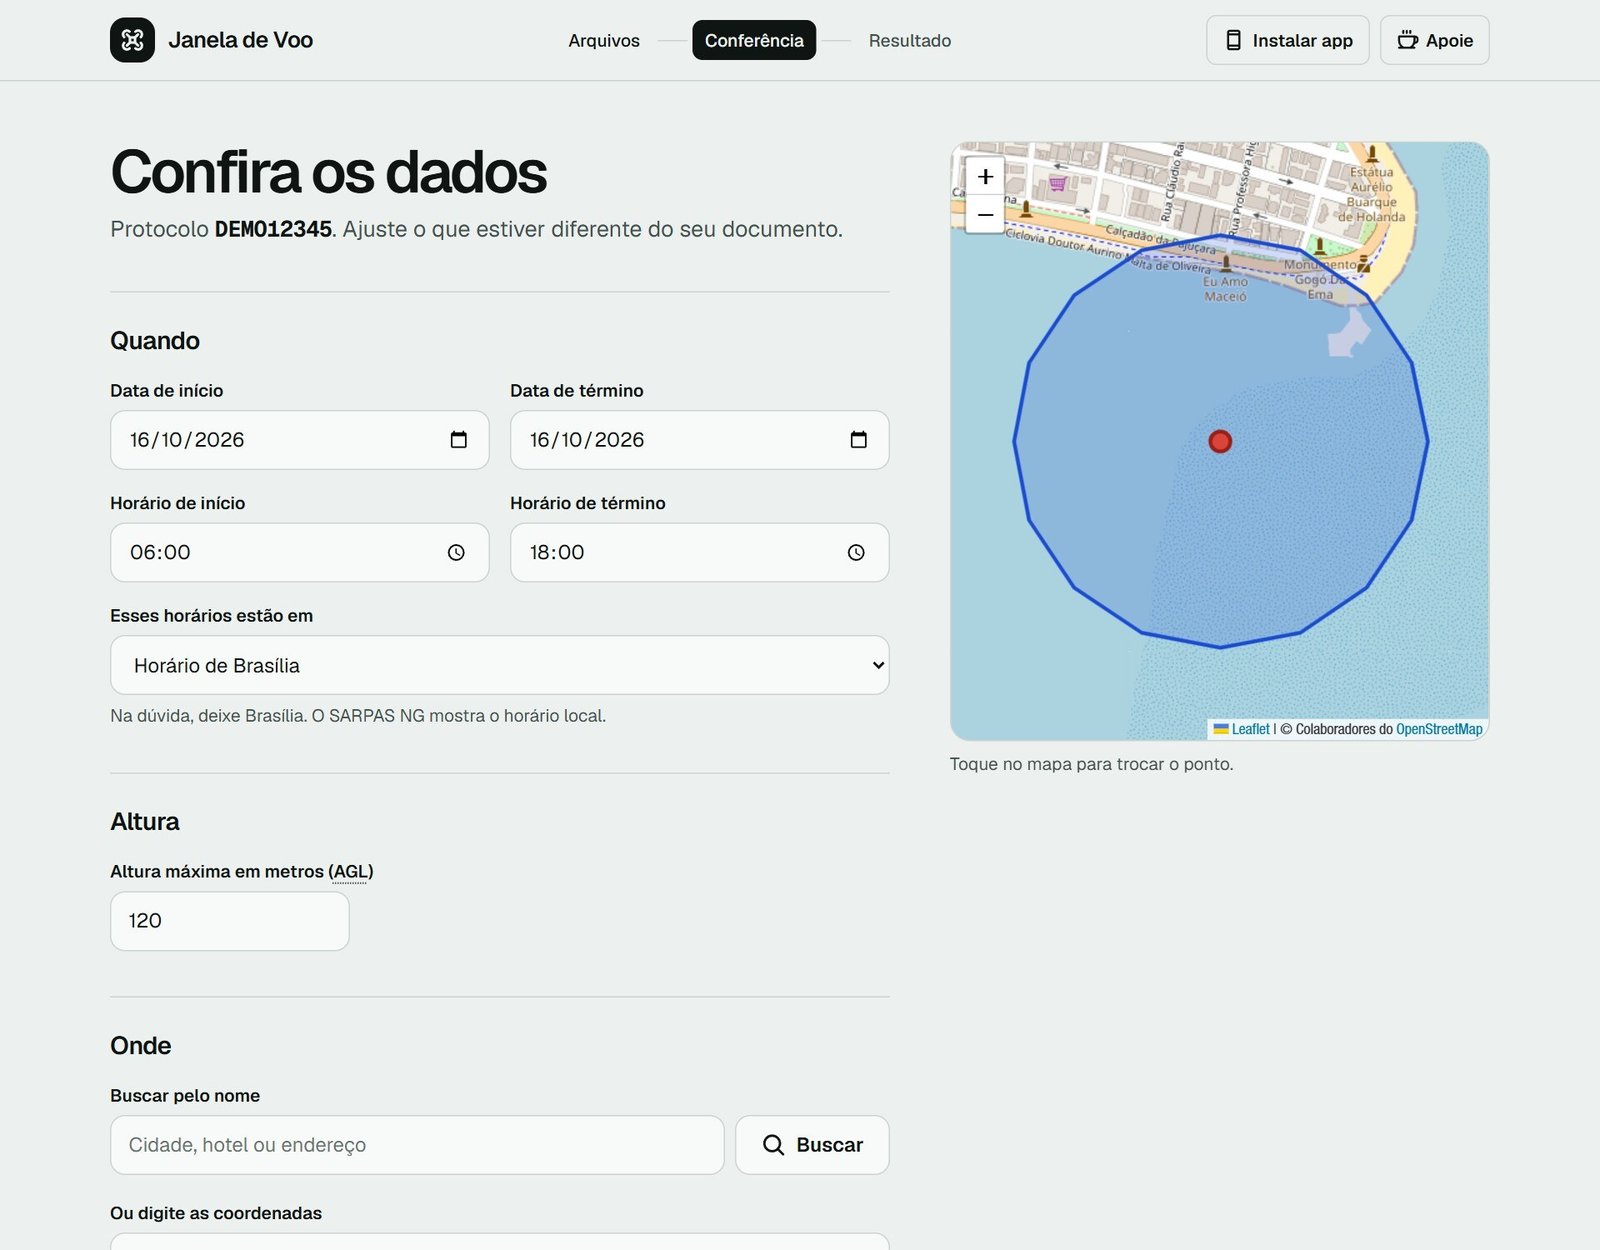Click the Apoie button
1600x1250 pixels.
pos(1435,40)
